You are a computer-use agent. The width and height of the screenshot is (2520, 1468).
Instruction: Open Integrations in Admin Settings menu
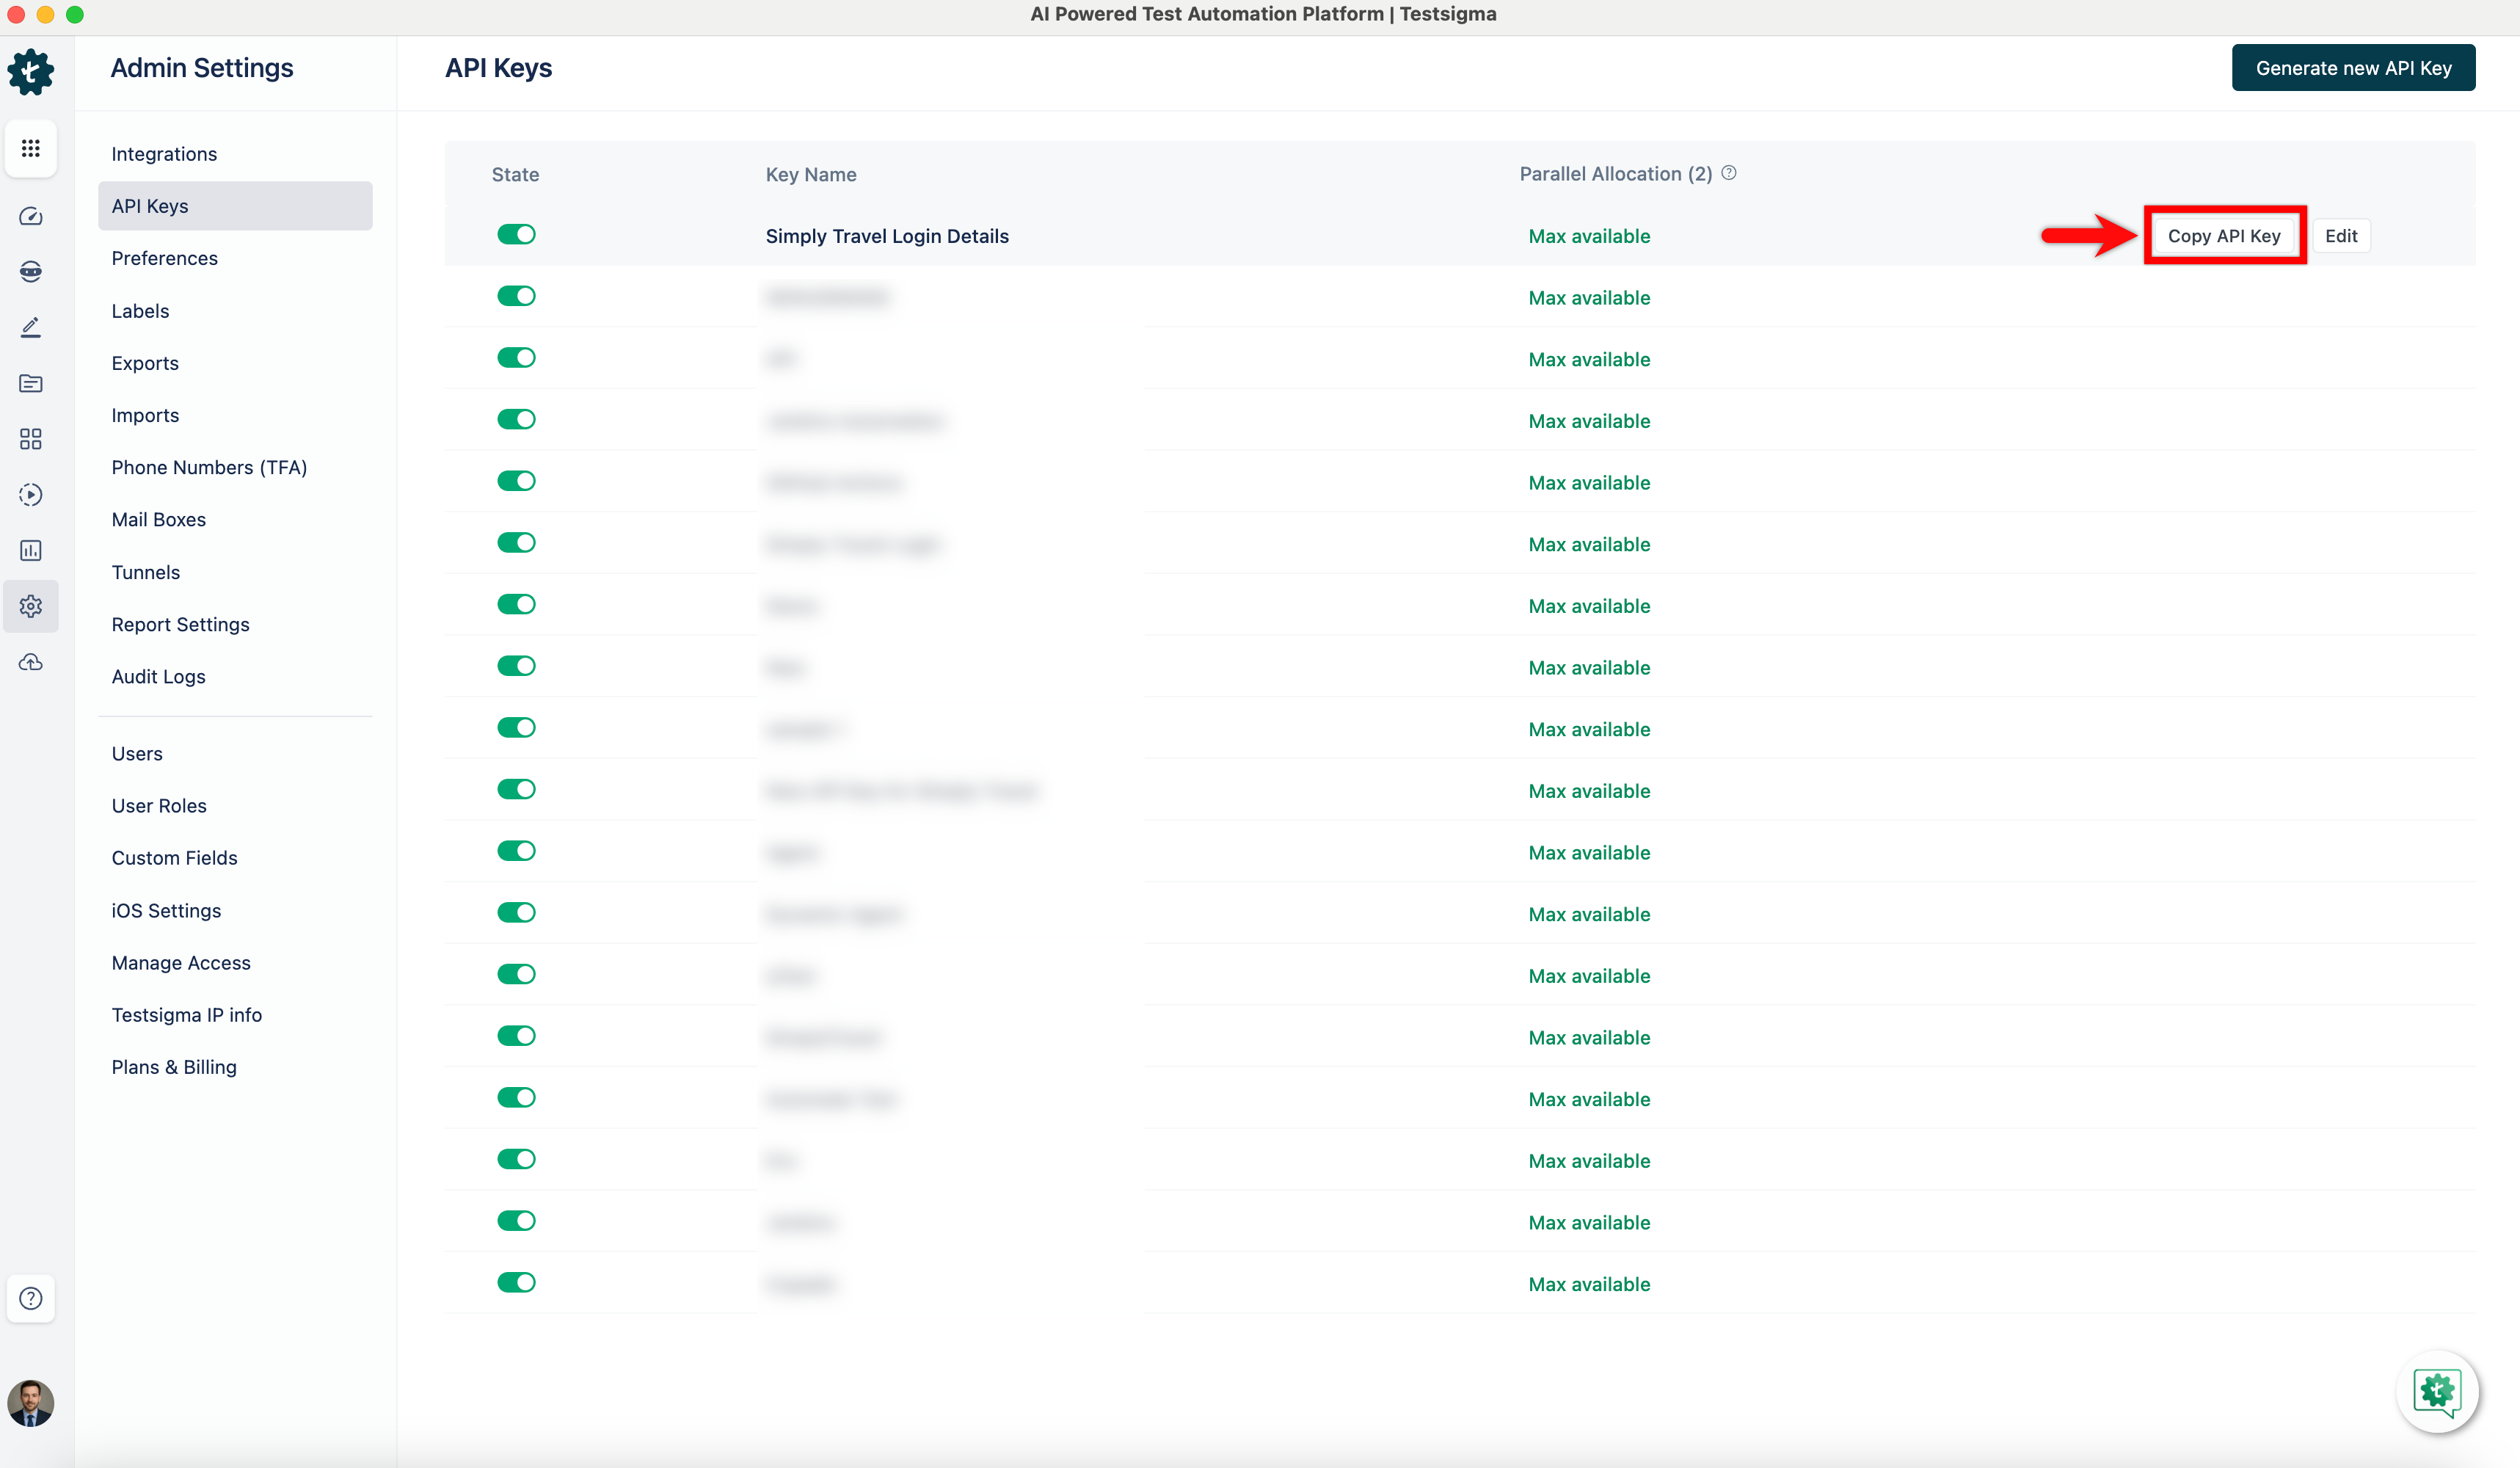click(164, 154)
